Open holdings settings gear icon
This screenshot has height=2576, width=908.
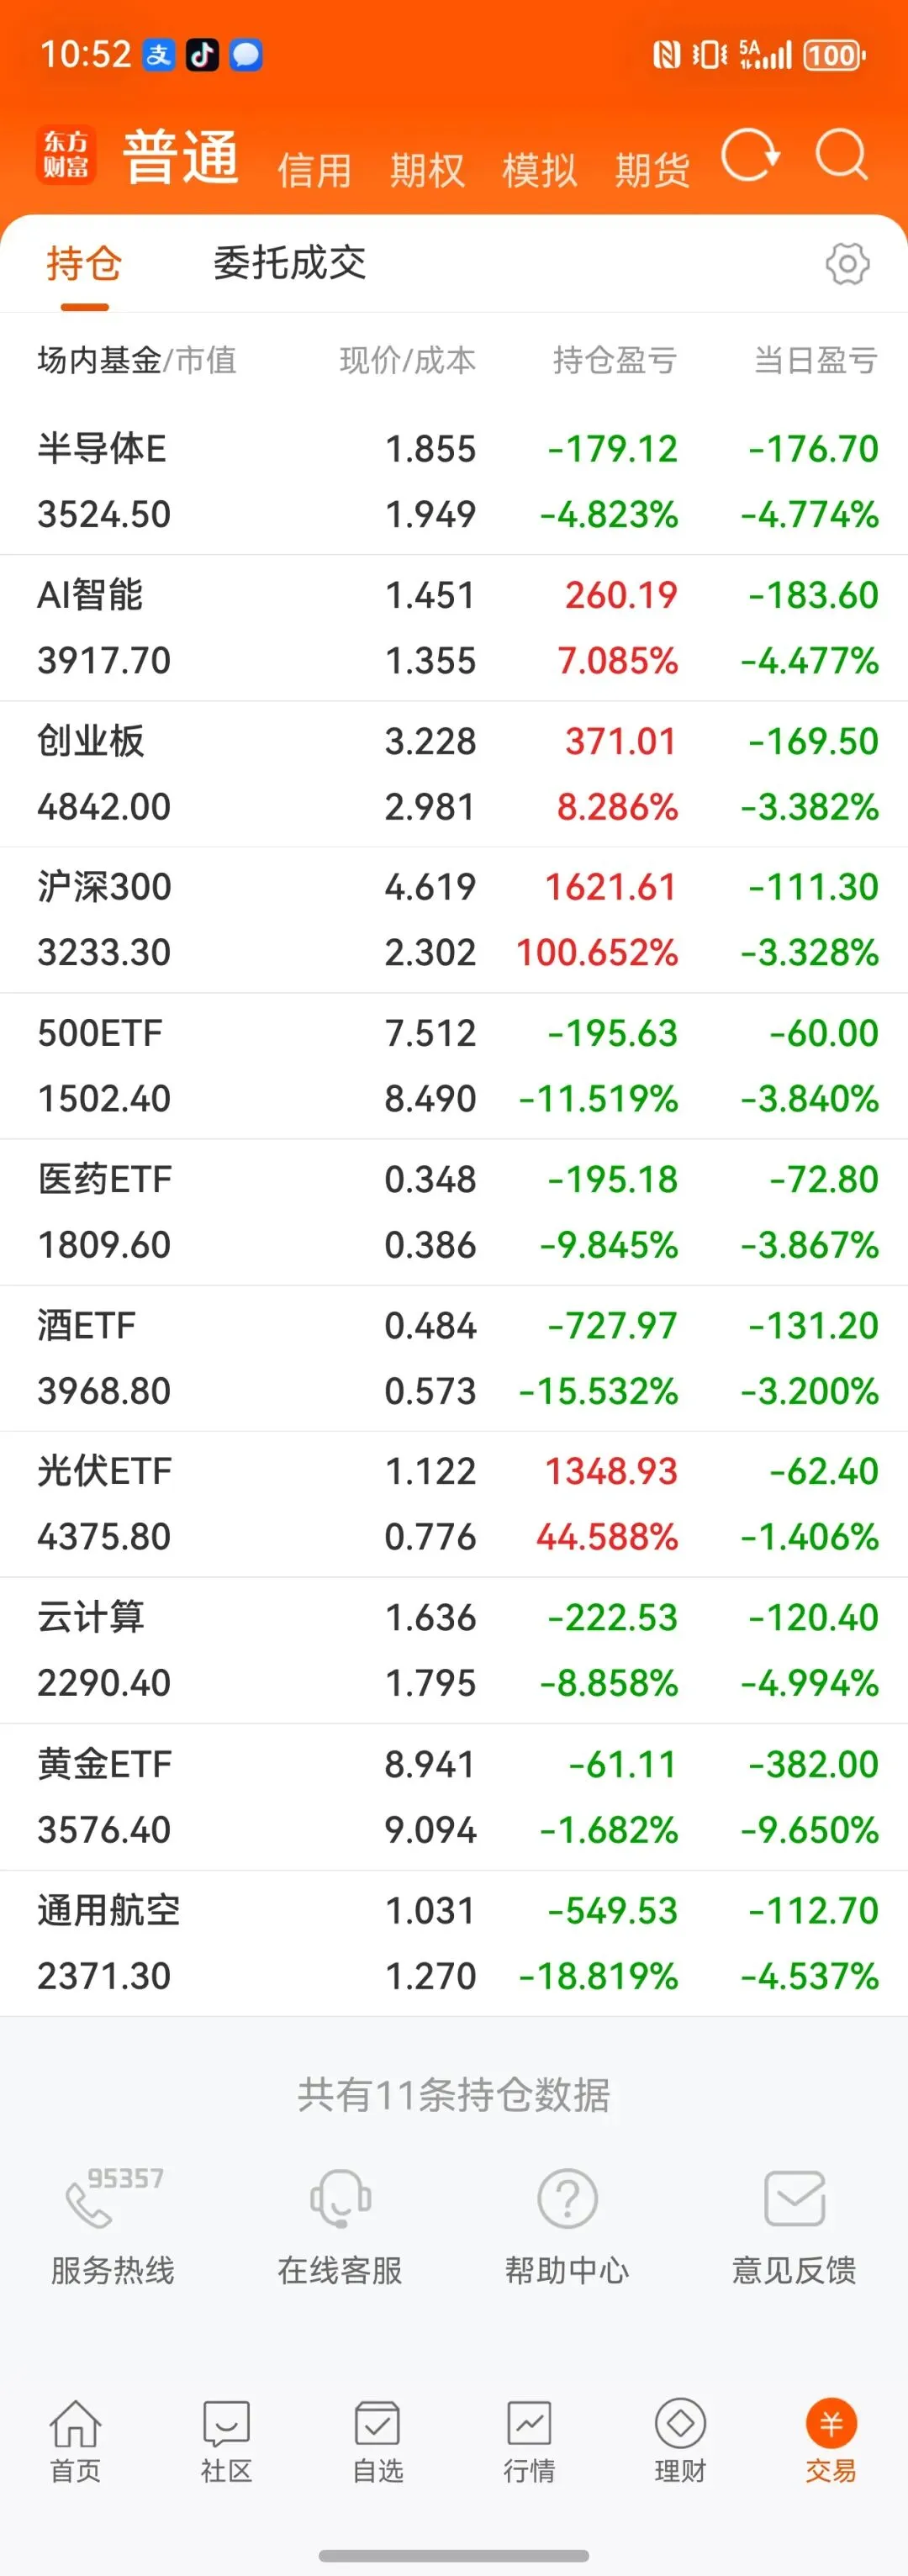pyautogui.click(x=847, y=264)
